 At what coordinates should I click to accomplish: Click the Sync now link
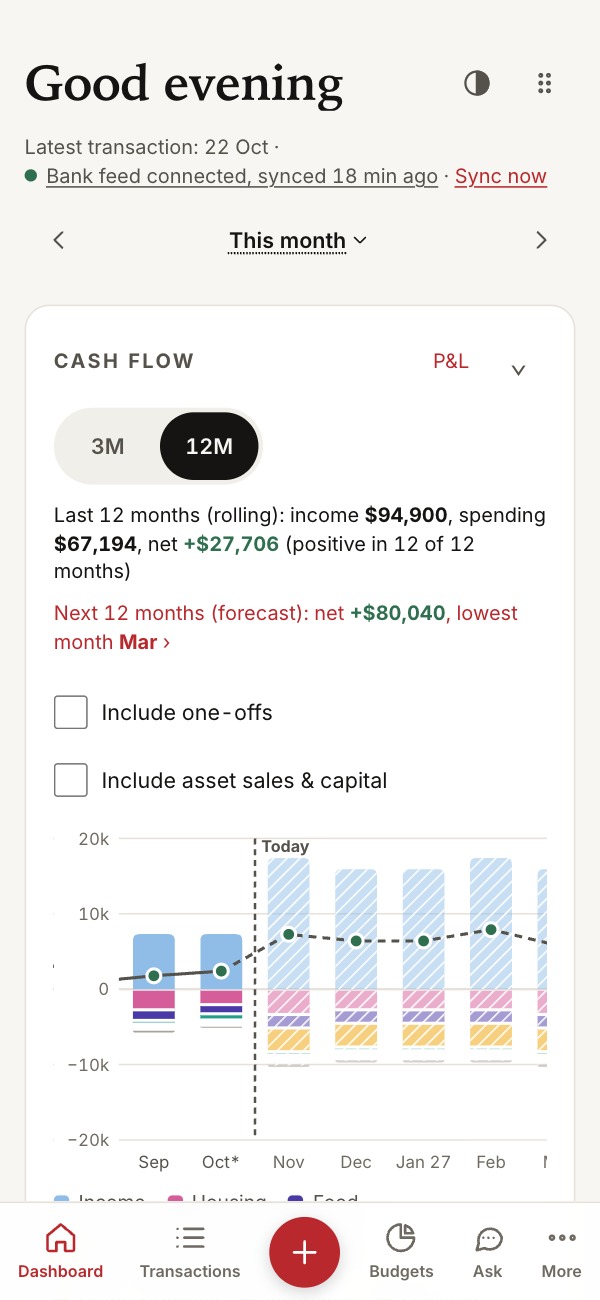501,177
